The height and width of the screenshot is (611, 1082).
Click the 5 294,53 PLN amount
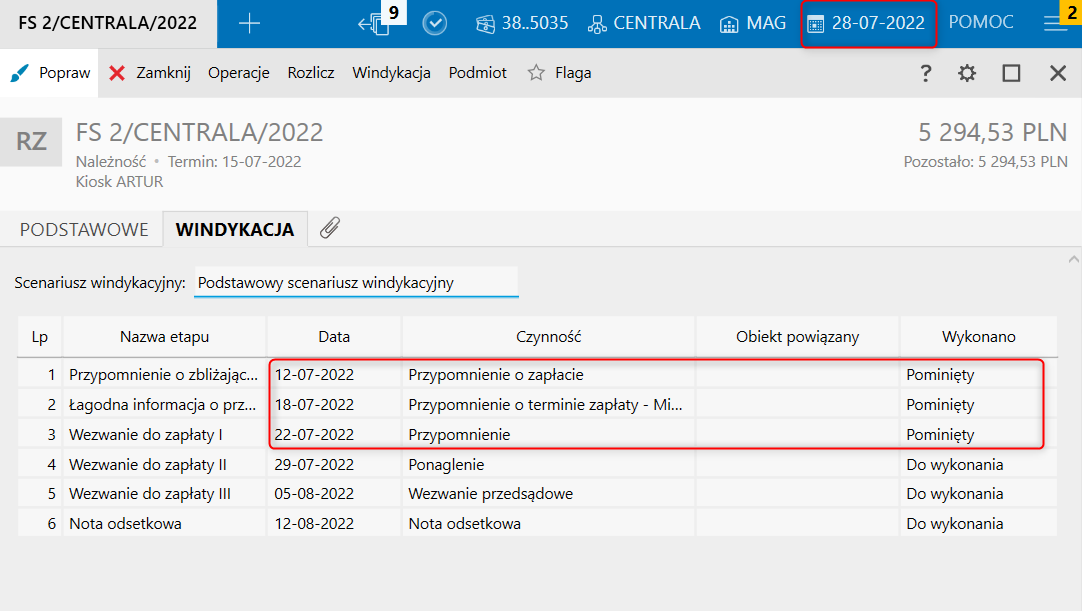pyautogui.click(x=992, y=132)
